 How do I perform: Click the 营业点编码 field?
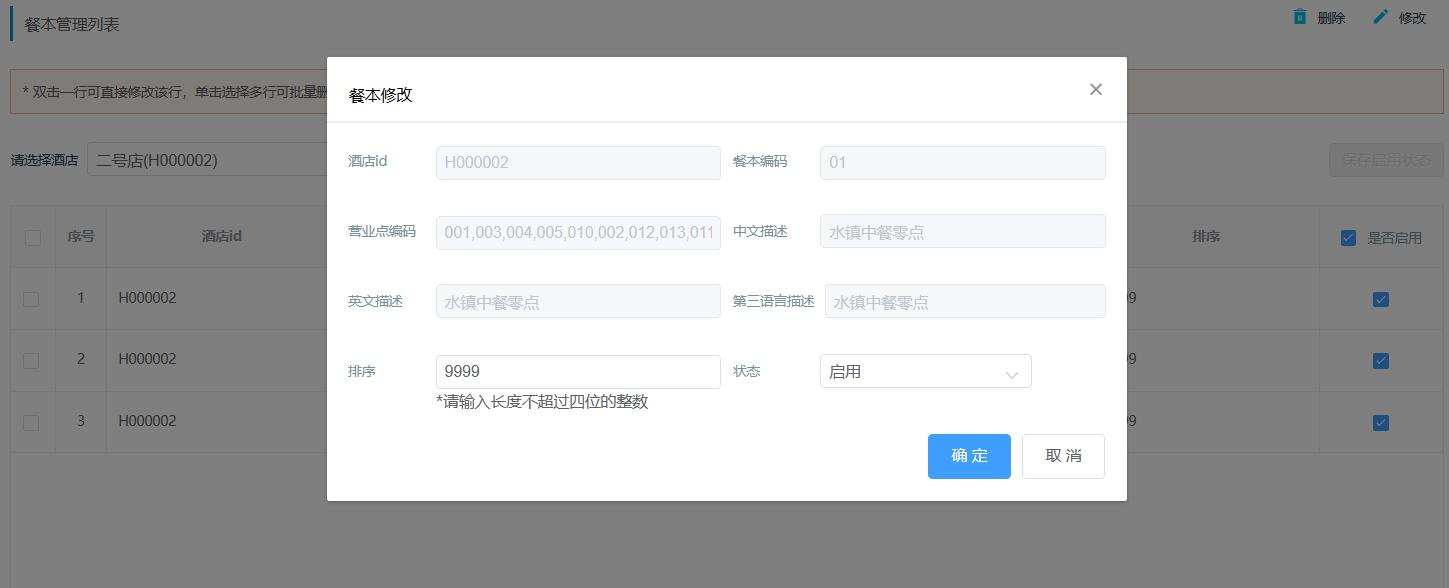(x=578, y=232)
